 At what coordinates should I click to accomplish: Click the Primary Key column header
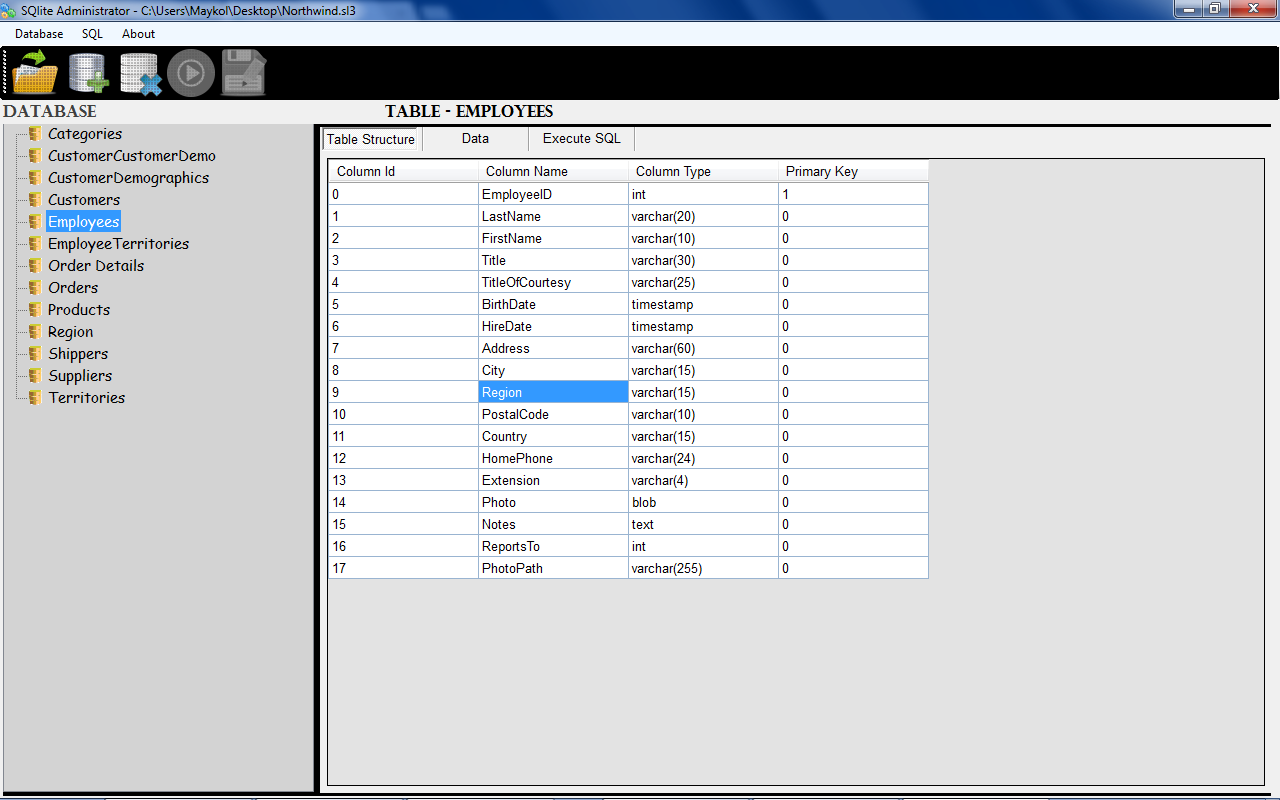point(821,171)
